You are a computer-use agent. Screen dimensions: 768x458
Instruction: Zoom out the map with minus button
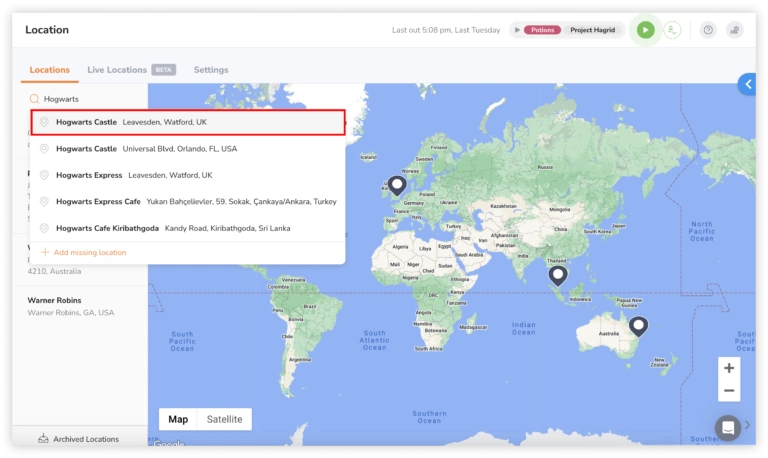click(729, 390)
